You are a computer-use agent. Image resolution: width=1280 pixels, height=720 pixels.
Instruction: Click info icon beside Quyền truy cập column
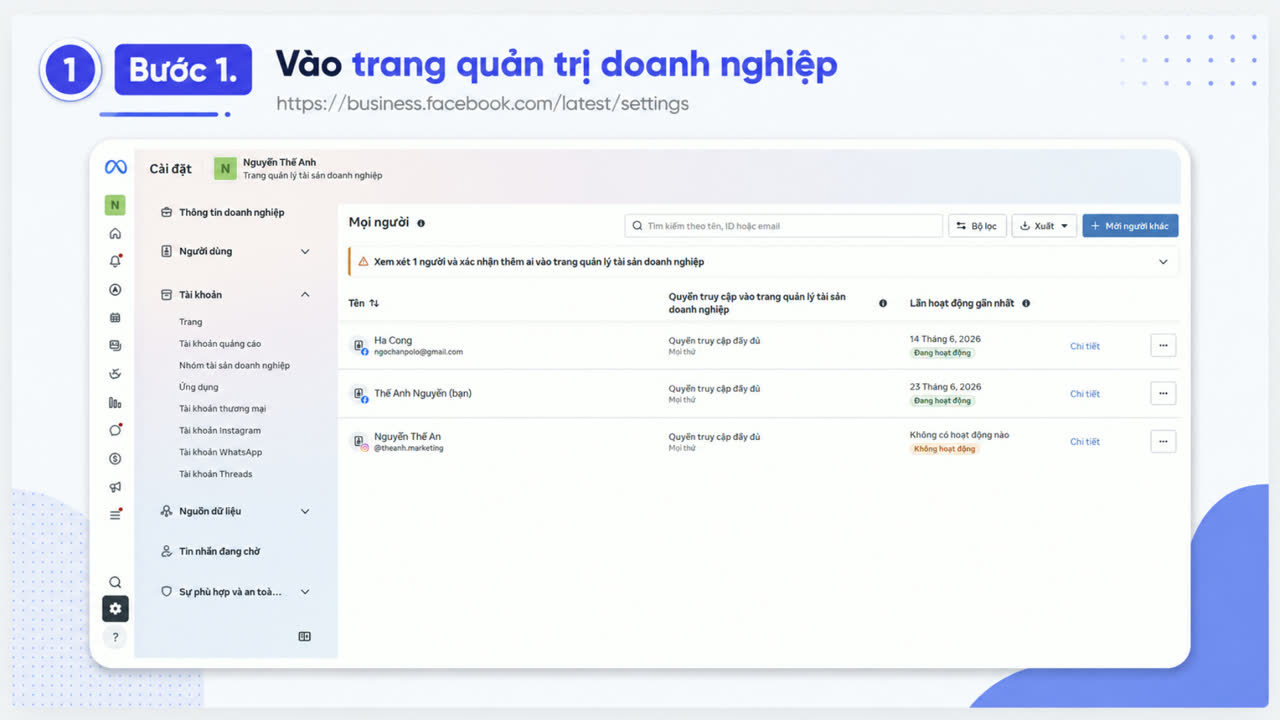pyautogui.click(x=882, y=303)
